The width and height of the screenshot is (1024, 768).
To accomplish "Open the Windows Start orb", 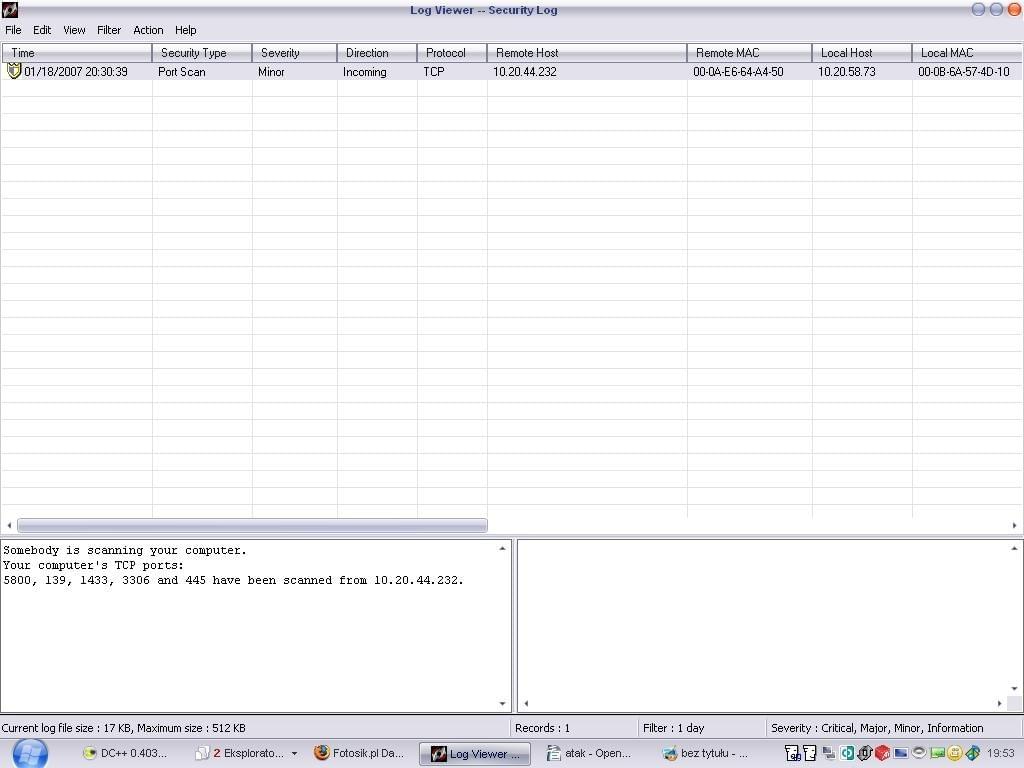I will [x=29, y=753].
